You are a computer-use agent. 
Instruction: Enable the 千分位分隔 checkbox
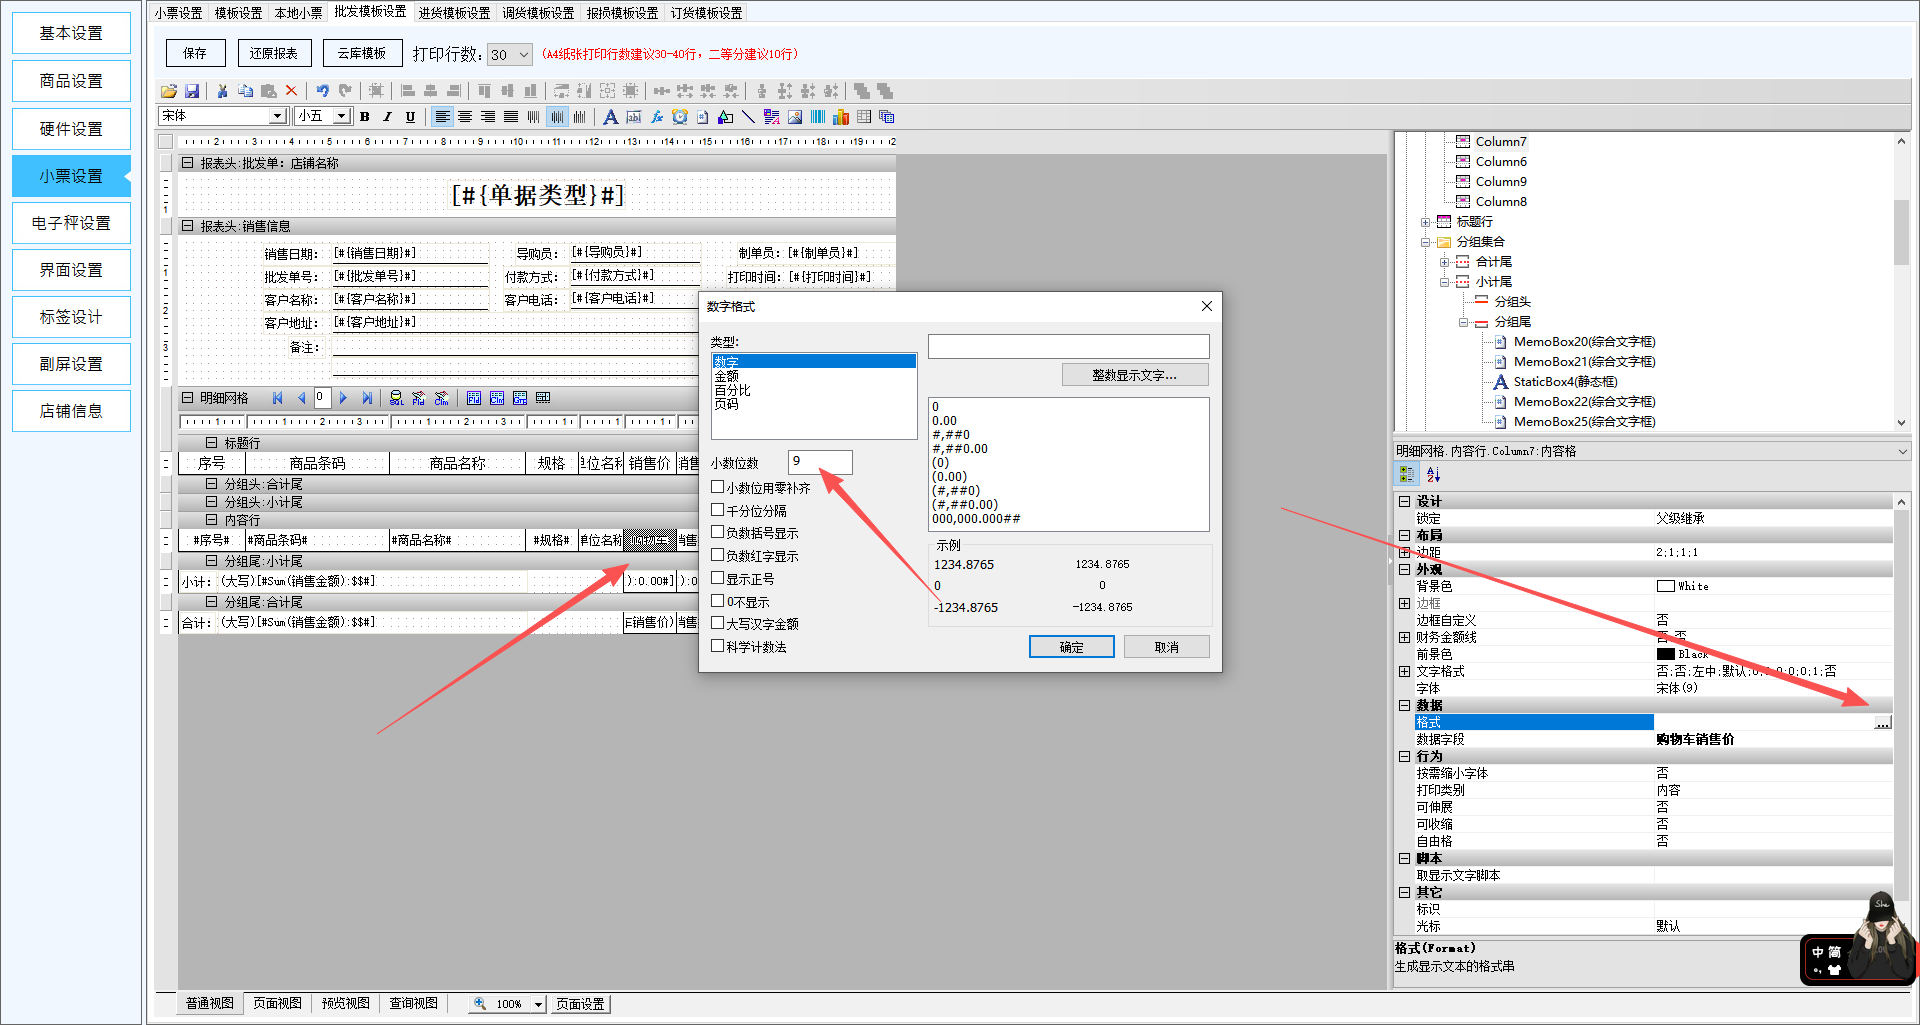point(717,510)
